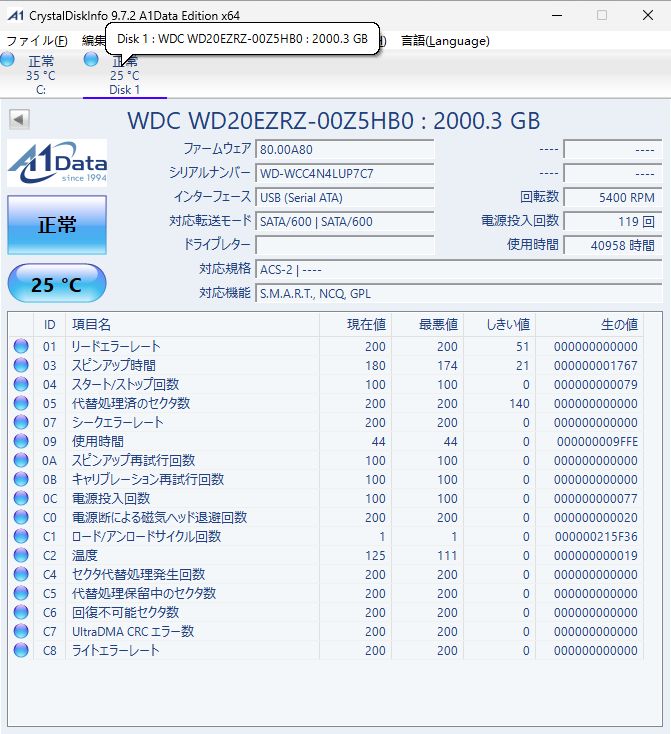Click status orb for C1 ロード/アンロードサイクル回数
Viewport: 671px width, 734px height.
21,536
